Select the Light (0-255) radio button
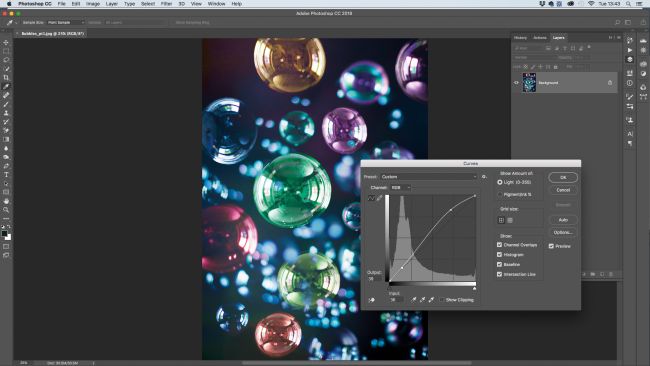This screenshot has height=366, width=650. (x=500, y=182)
